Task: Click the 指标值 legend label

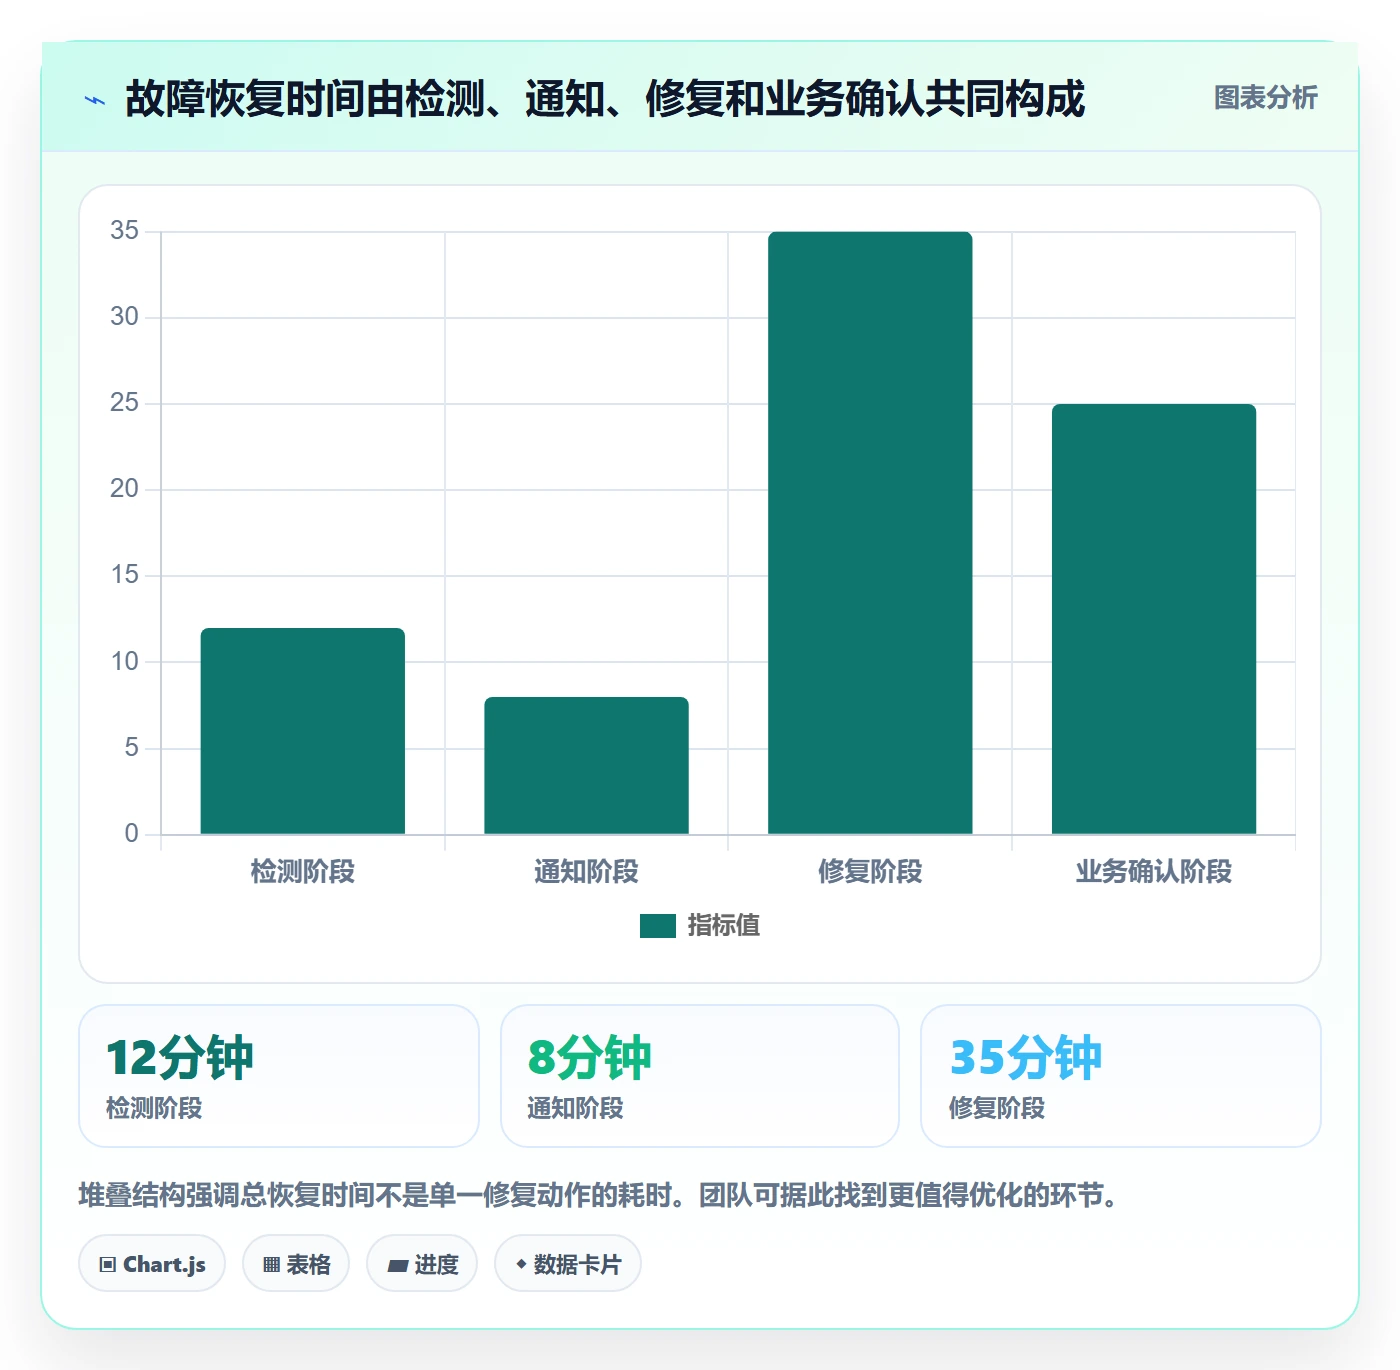Action: pos(724,926)
